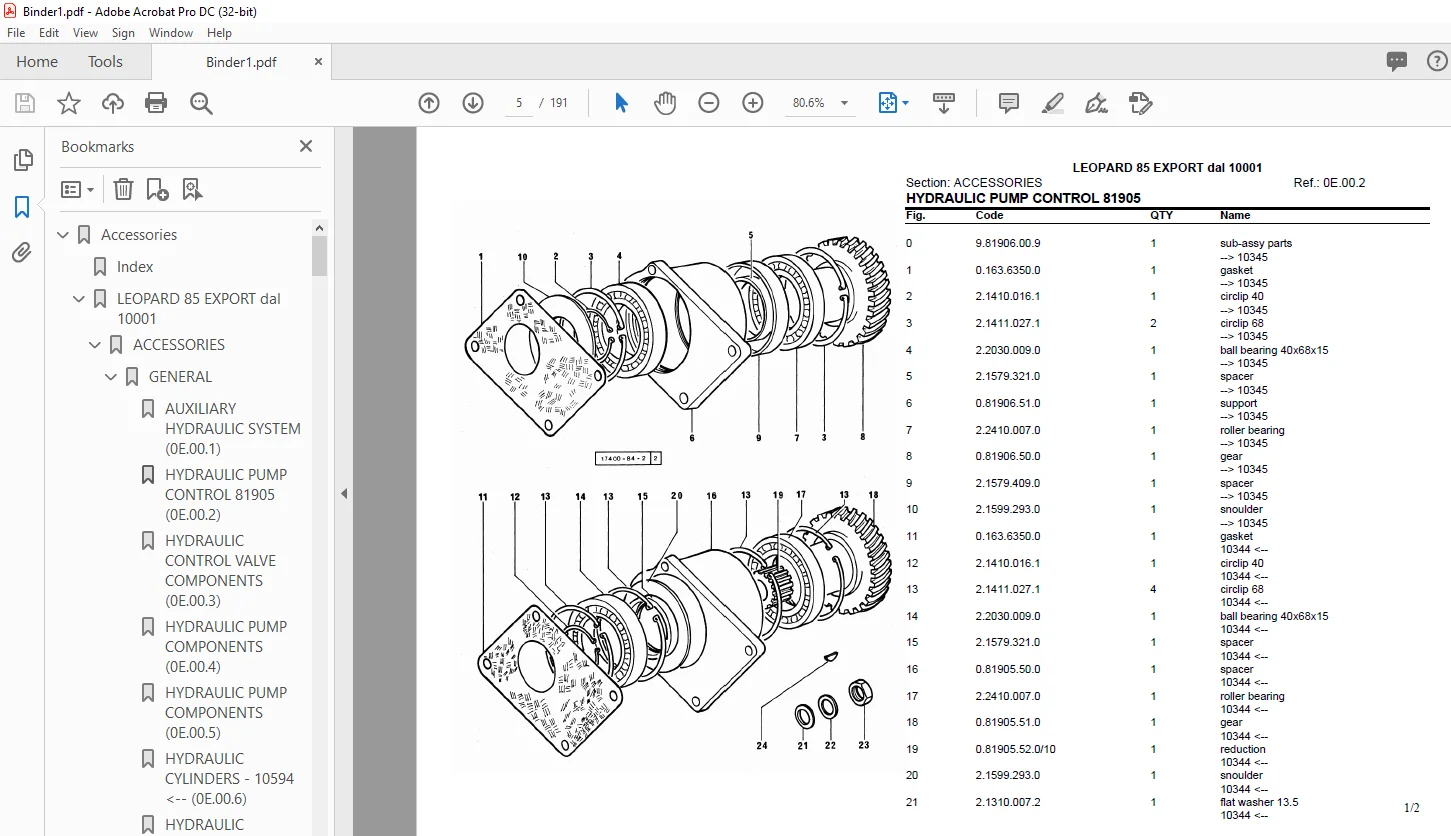The height and width of the screenshot is (836, 1451).
Task: Open the Window menu
Action: point(171,33)
